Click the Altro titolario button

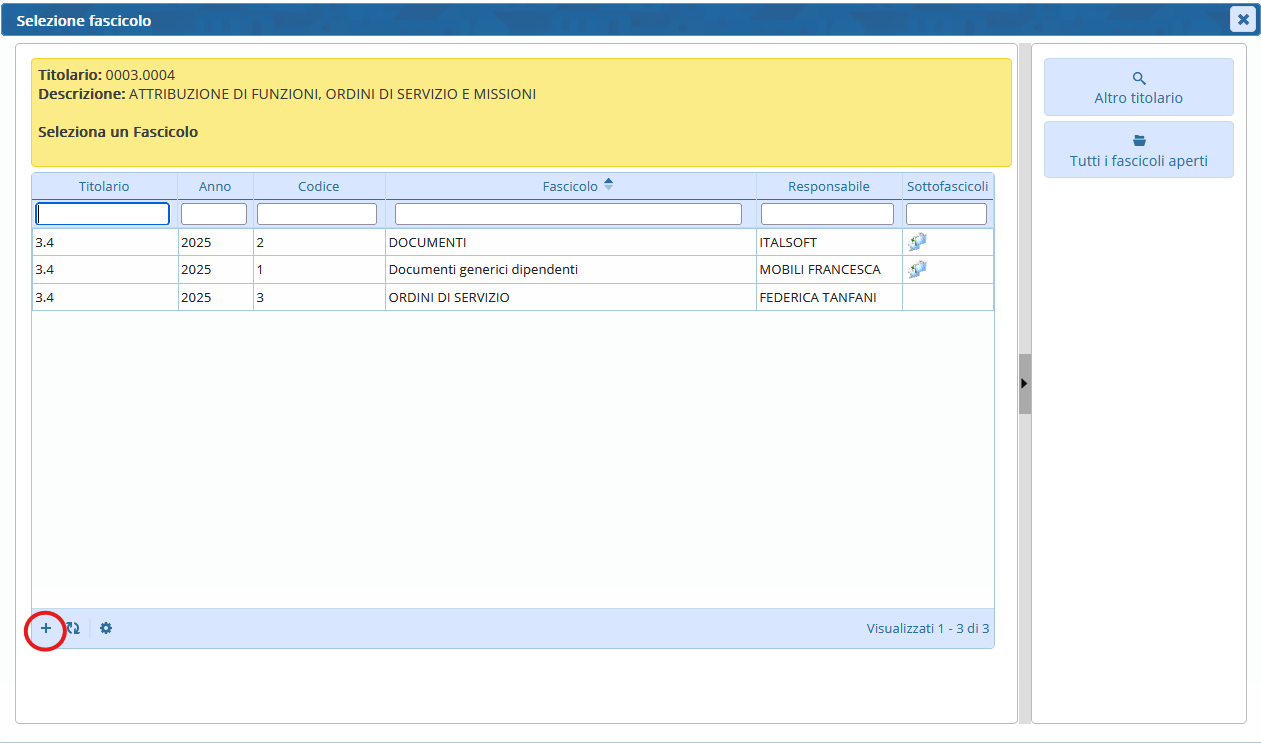tap(1138, 88)
